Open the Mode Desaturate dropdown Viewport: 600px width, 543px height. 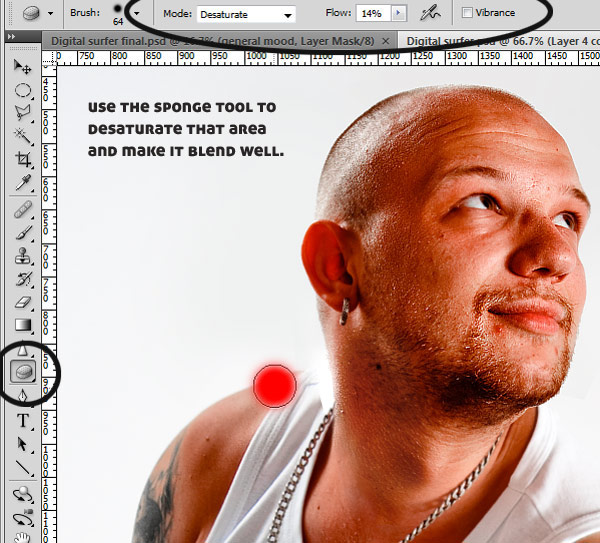[246, 15]
